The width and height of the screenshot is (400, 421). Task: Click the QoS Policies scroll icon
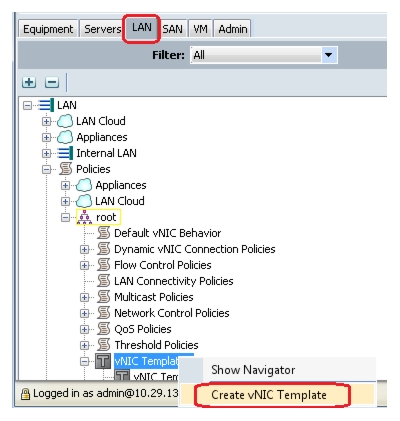coord(104,329)
